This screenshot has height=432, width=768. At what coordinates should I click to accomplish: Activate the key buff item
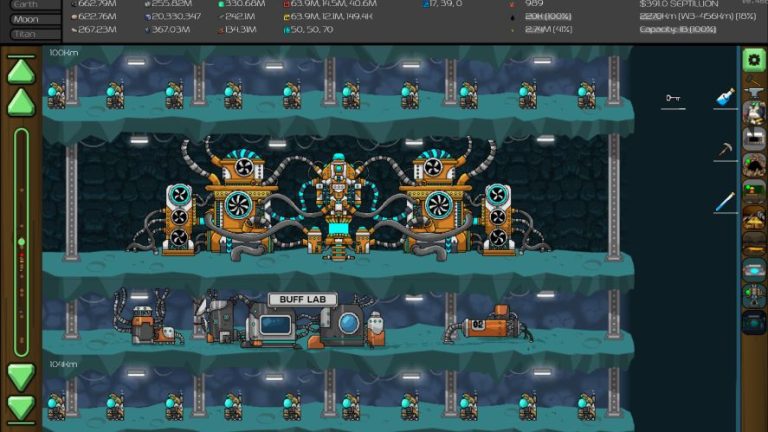(x=673, y=98)
